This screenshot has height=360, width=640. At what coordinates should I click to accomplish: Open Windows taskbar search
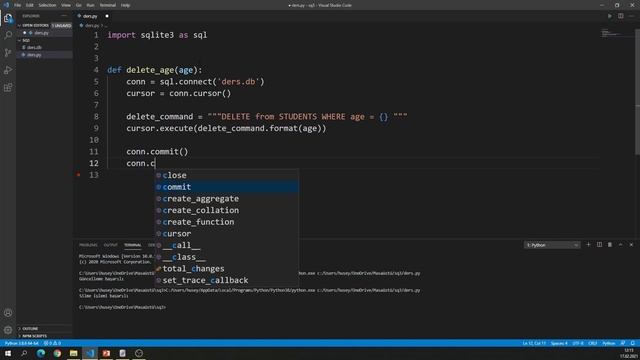[24, 353]
